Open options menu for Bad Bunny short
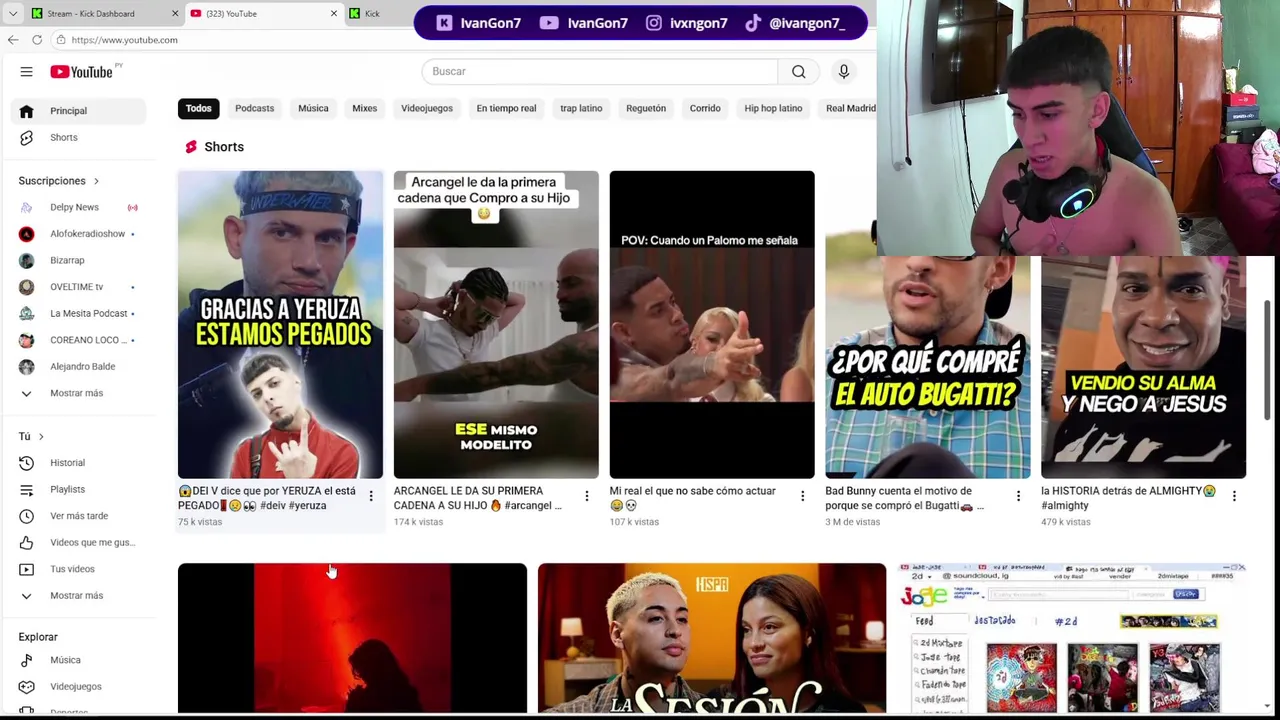The width and height of the screenshot is (1280, 720). pyautogui.click(x=1018, y=496)
